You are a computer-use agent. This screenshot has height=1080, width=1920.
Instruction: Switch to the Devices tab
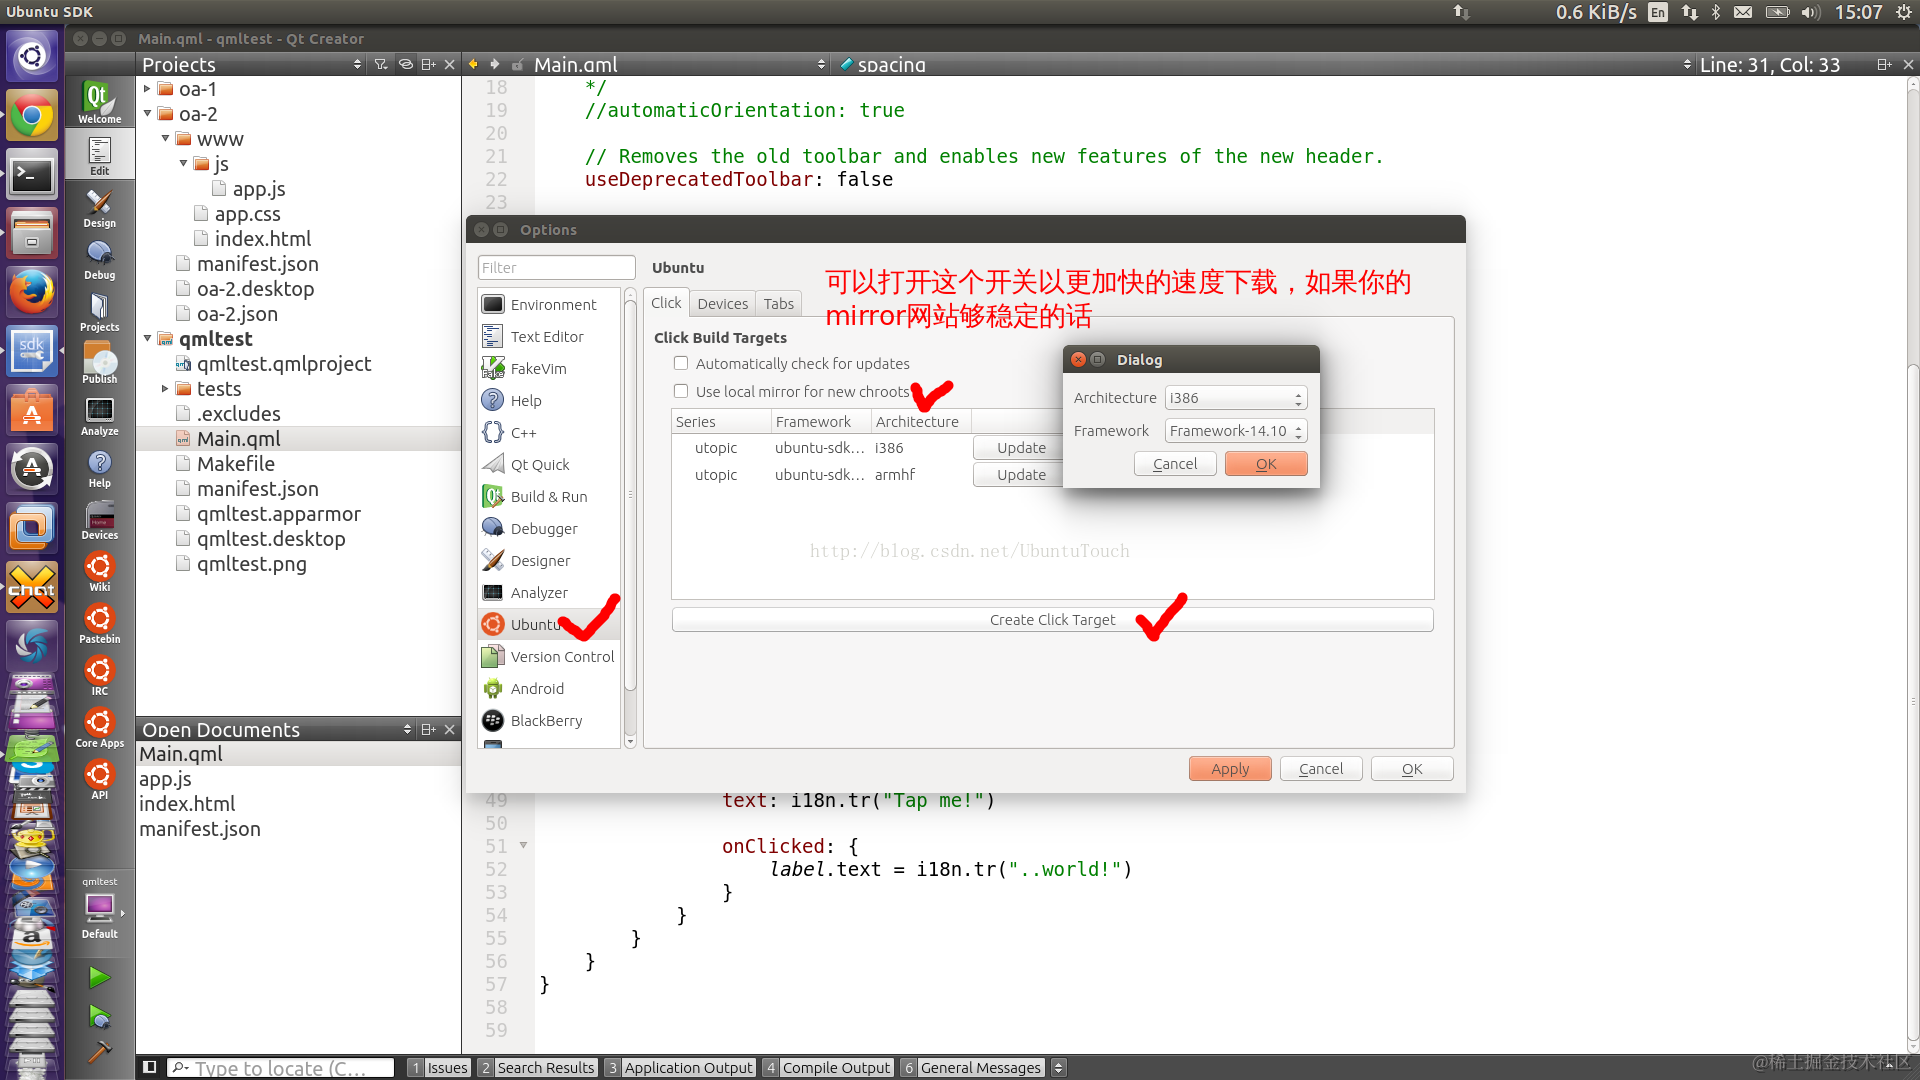pyautogui.click(x=722, y=304)
